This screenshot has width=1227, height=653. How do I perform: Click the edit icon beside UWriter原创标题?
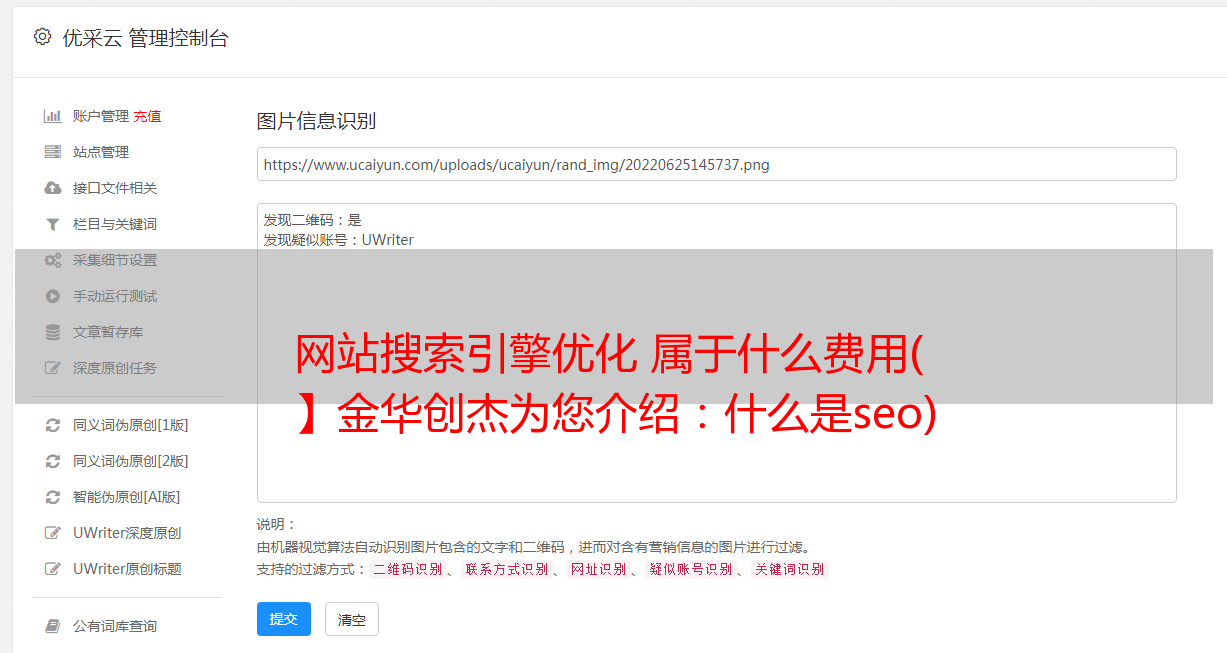(x=53, y=569)
